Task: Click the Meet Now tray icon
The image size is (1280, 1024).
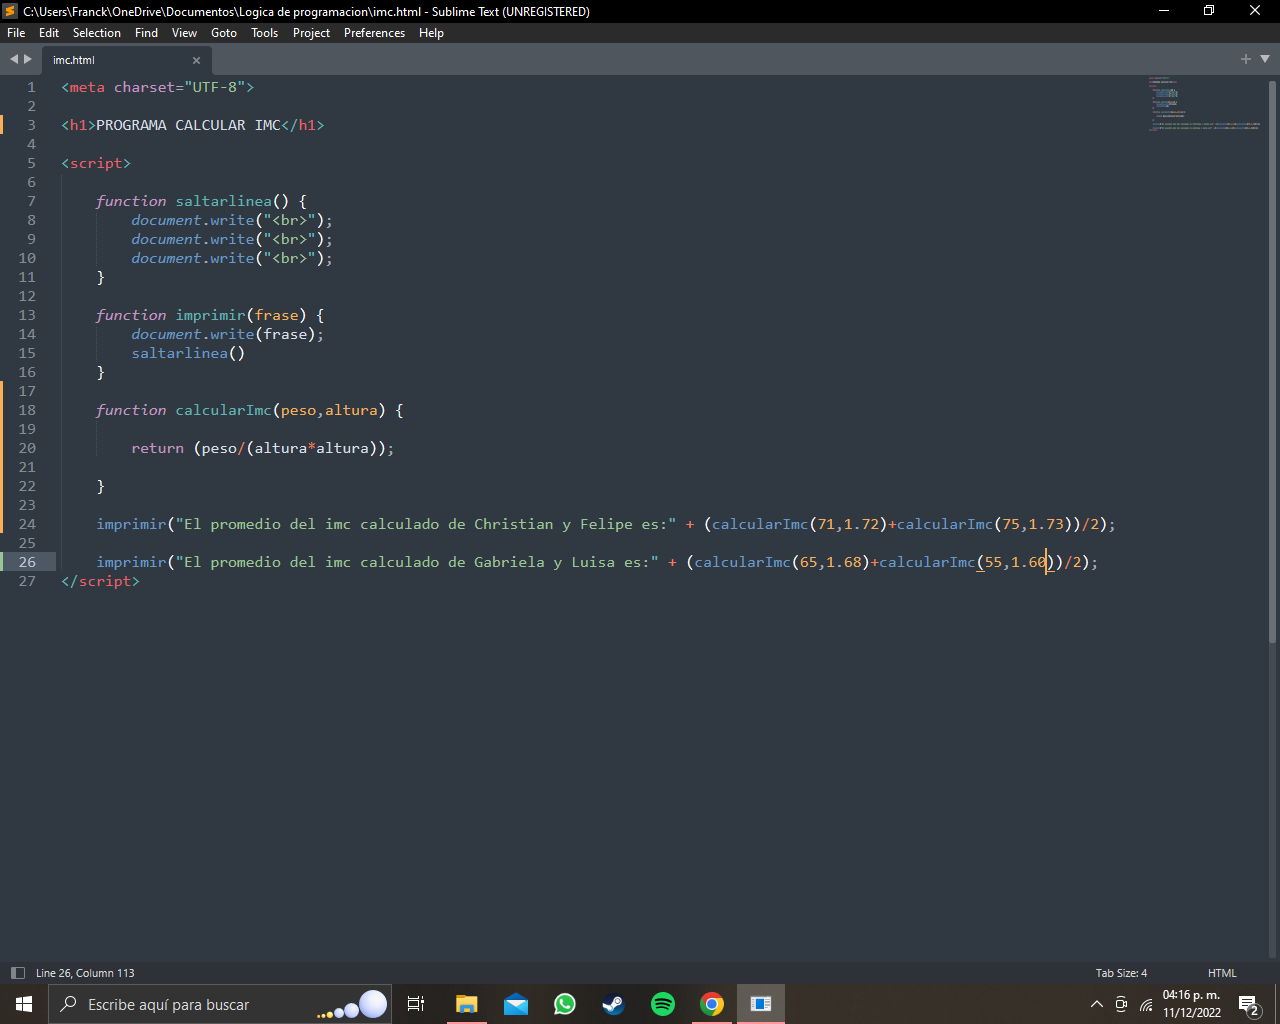Action: point(1121,1004)
